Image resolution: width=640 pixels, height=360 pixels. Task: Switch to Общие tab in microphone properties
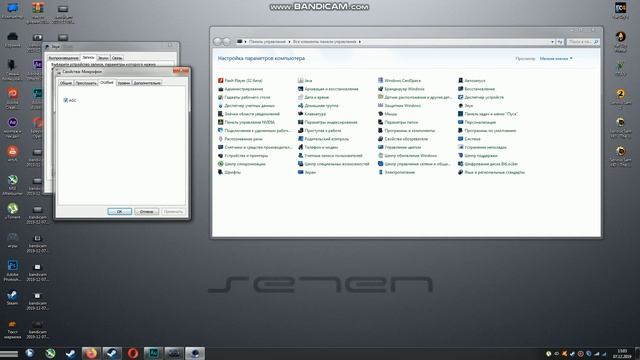66,83
